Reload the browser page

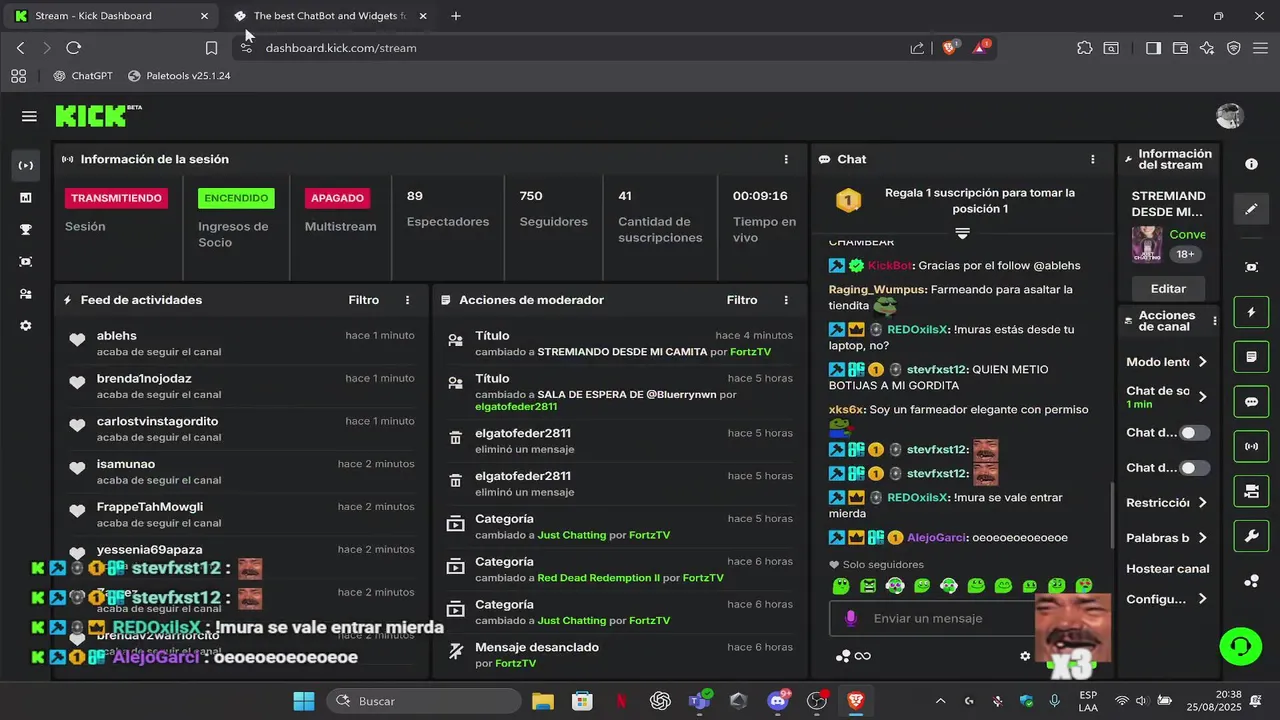tap(73, 47)
